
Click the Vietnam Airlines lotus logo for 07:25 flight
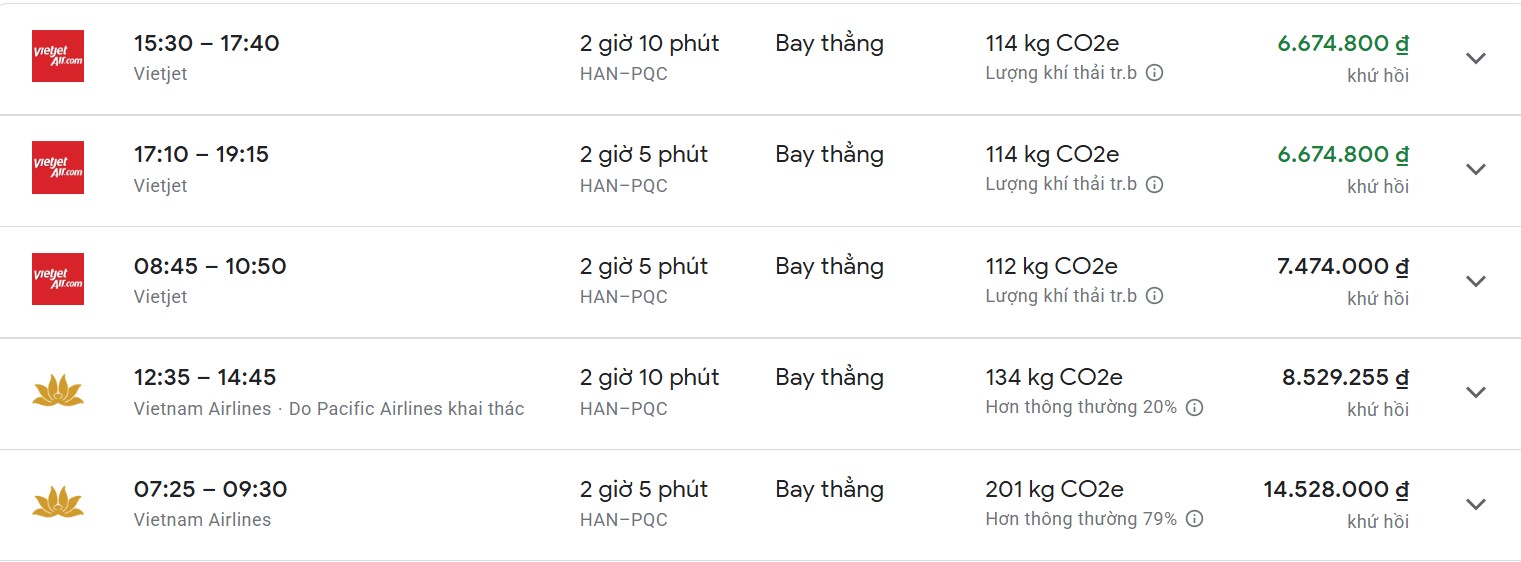(x=58, y=503)
